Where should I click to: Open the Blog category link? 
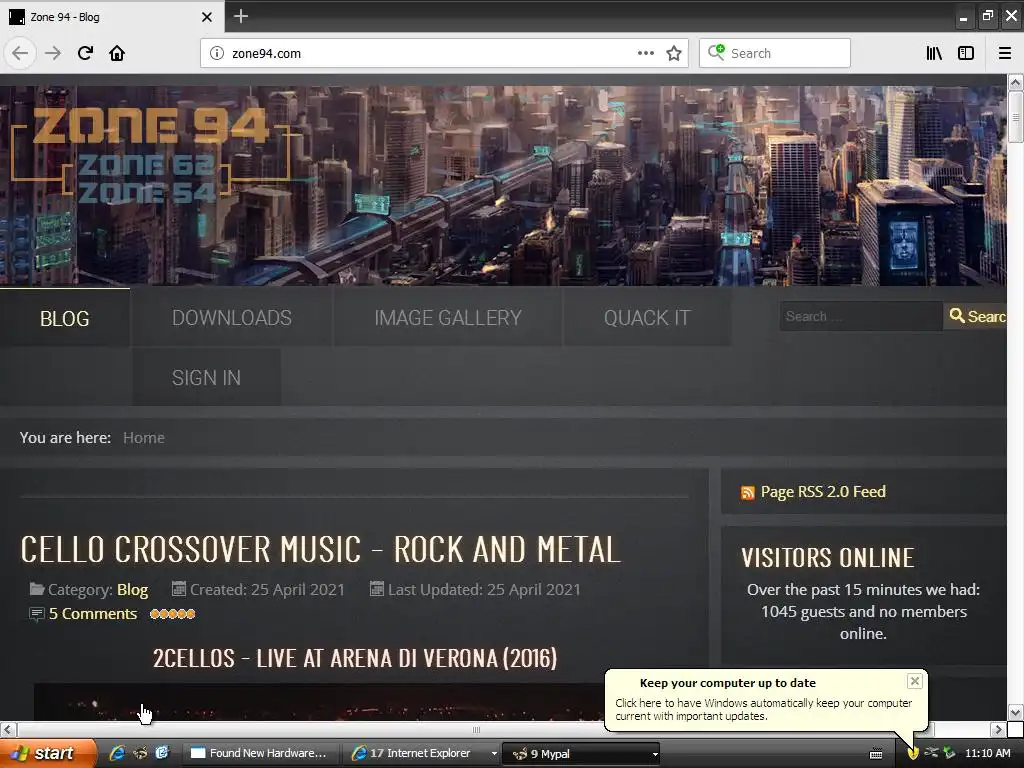coord(133,590)
